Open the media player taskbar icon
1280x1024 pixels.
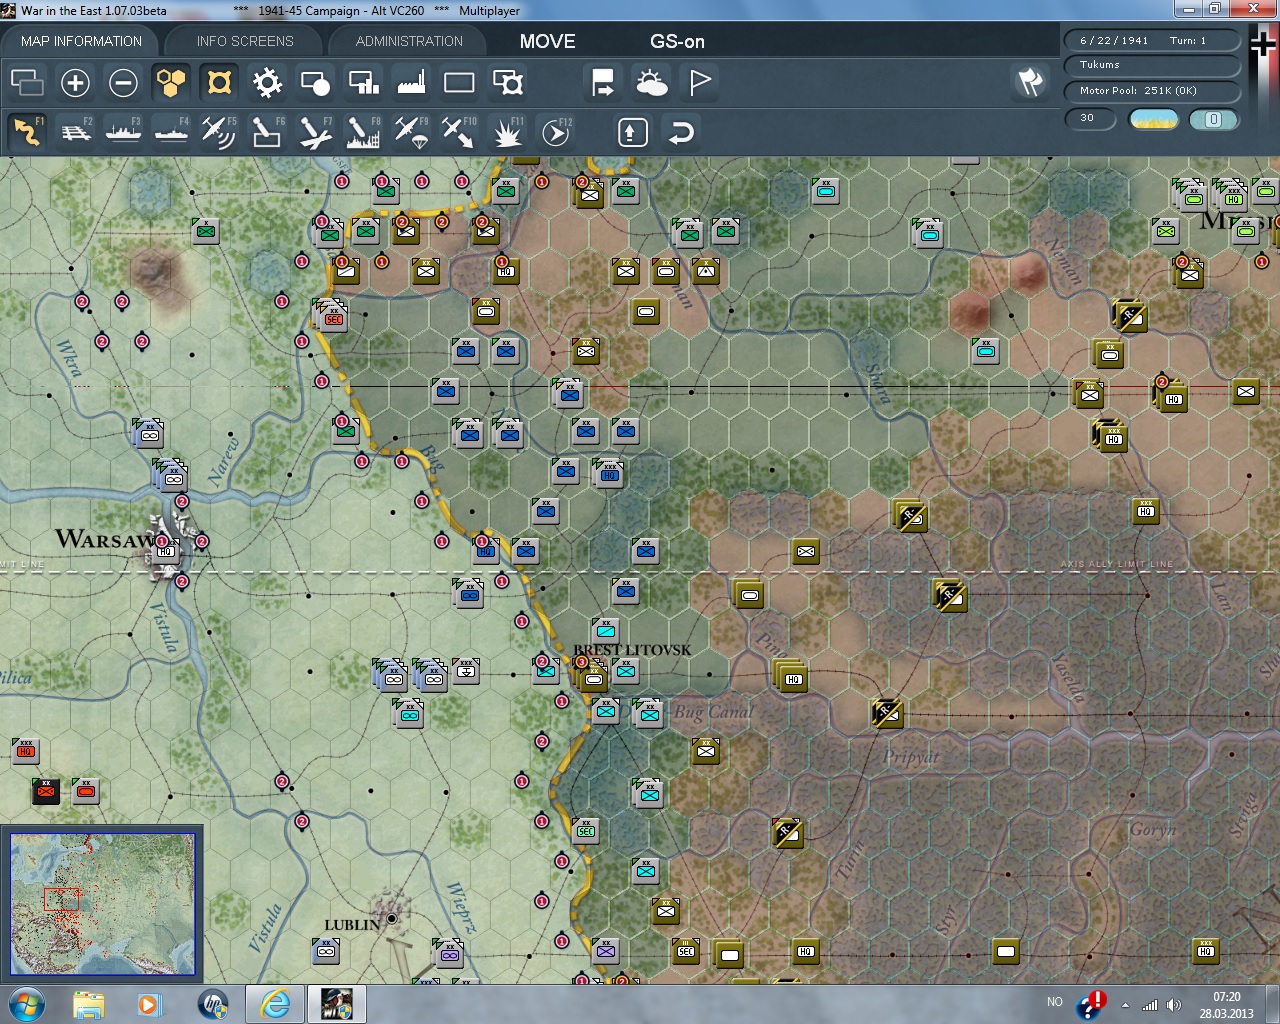tap(150, 1004)
